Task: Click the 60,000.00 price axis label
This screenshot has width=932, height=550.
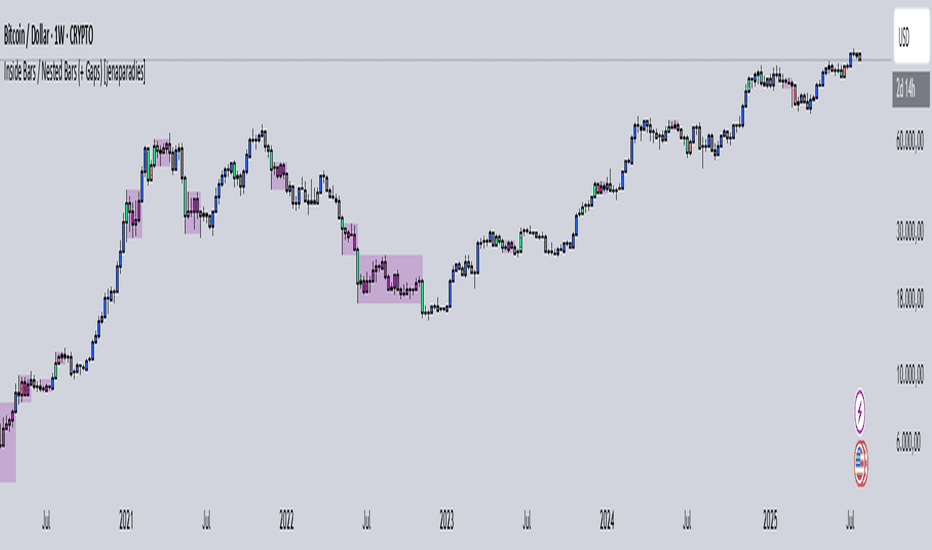Action: 909,141
